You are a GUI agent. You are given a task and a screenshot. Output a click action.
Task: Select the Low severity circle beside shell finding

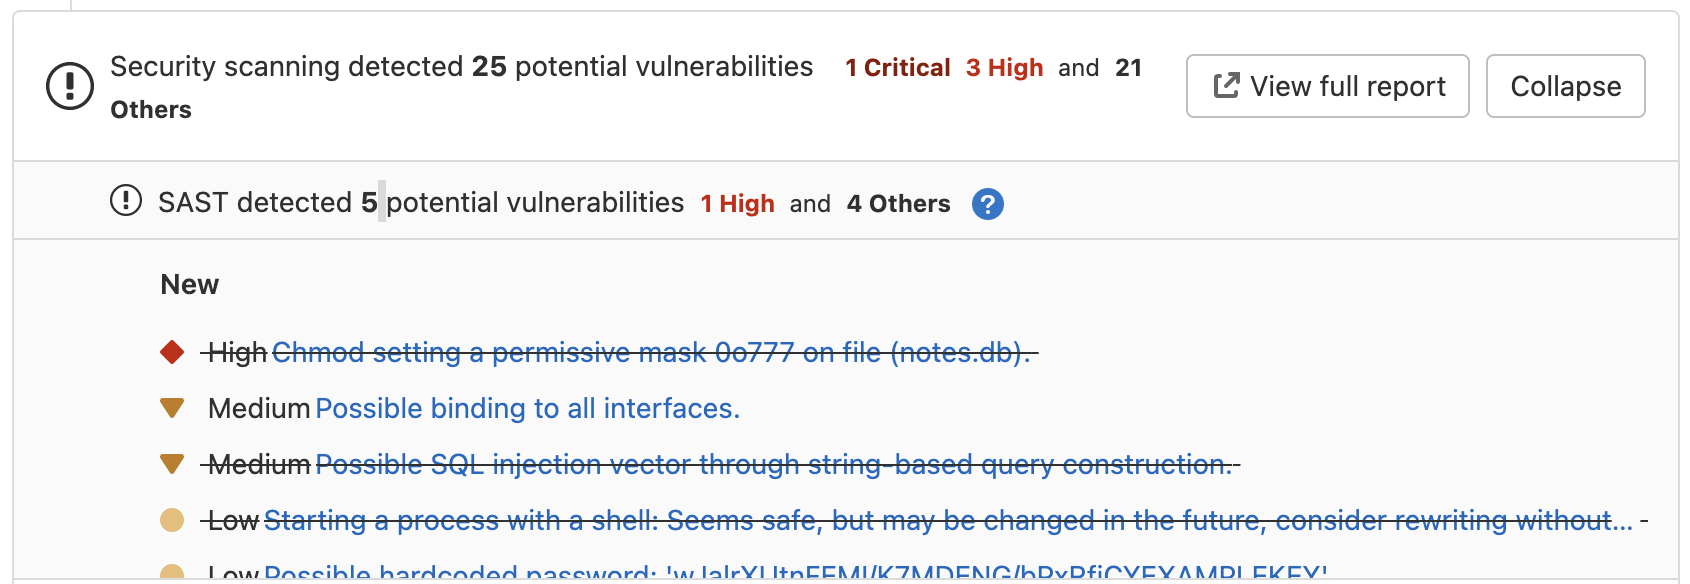[x=170, y=519]
